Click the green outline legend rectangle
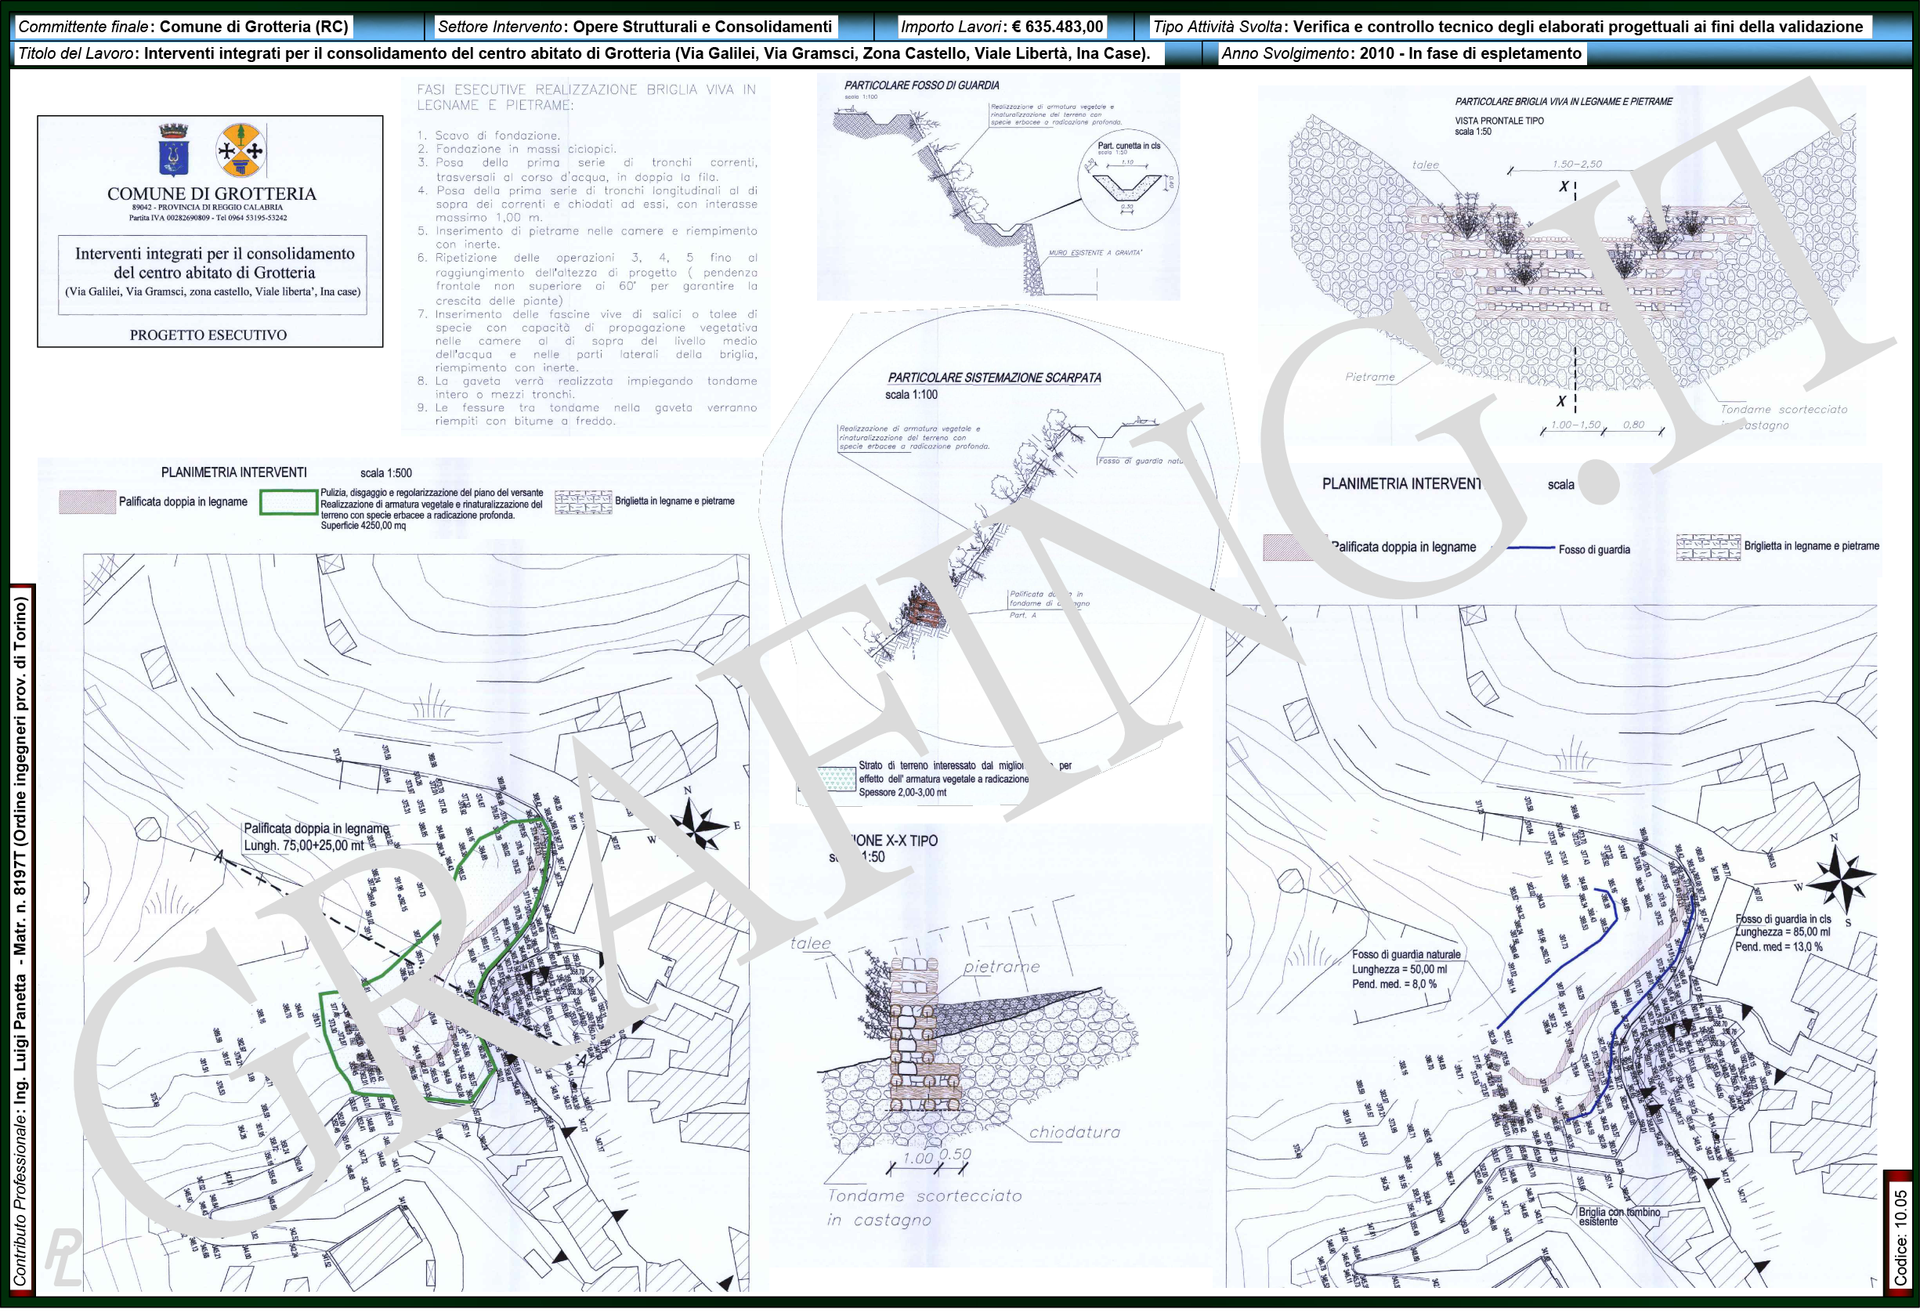Viewport: 1920px width, 1313px height. pyautogui.click(x=288, y=502)
